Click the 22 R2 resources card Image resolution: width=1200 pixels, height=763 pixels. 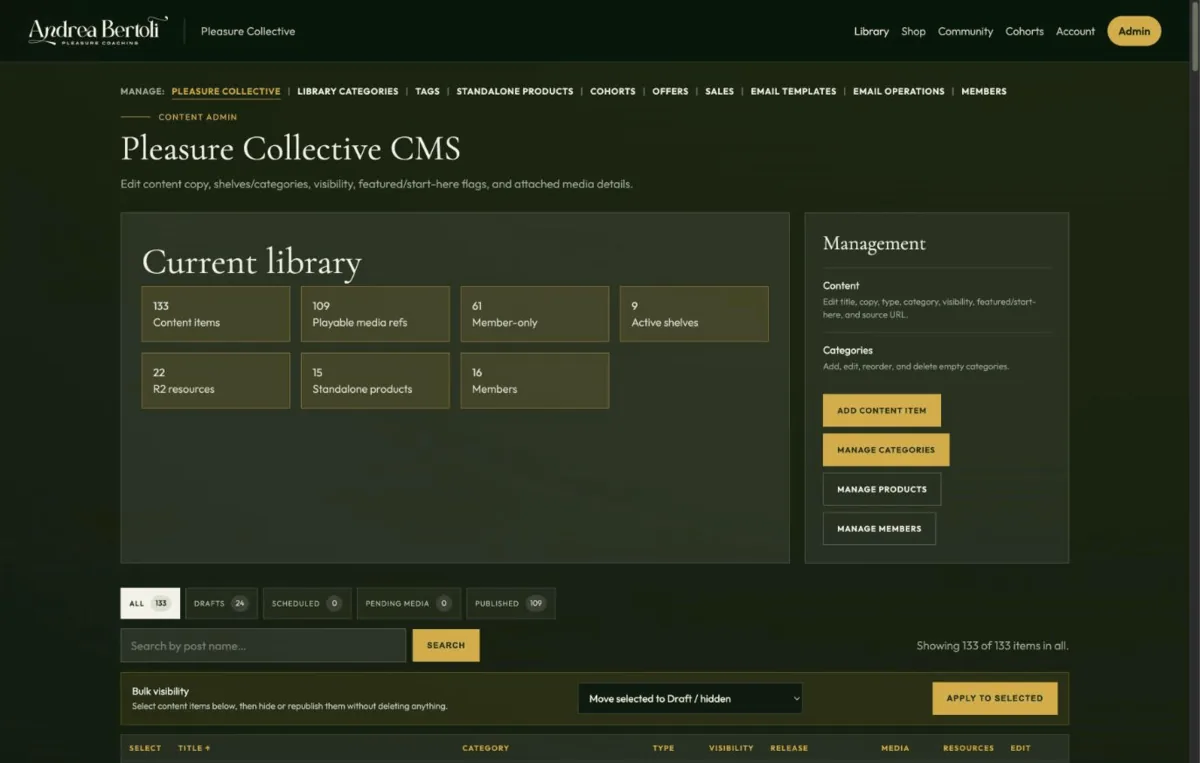[215, 380]
